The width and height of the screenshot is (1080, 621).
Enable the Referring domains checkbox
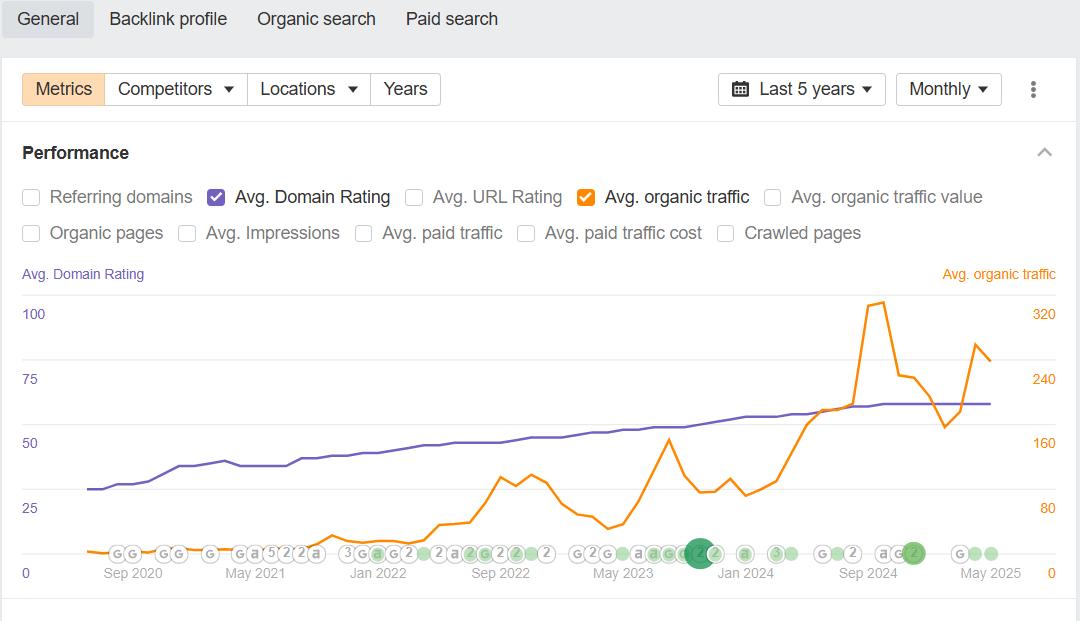click(x=31, y=197)
